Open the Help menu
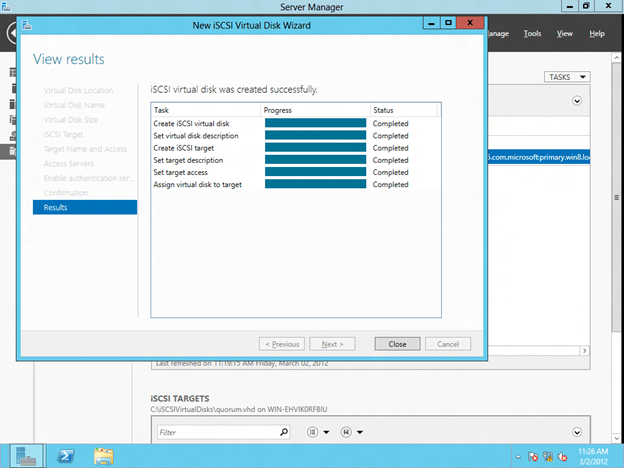 pyautogui.click(x=597, y=33)
